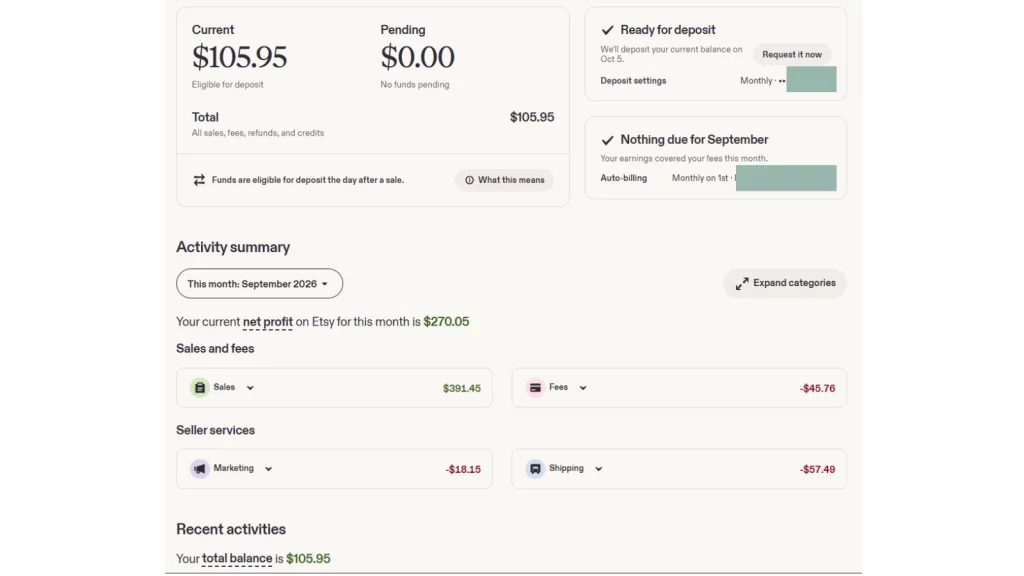Screen dimensions: 1024x576
Task: Click the Activity summary heading
Action: pyautogui.click(x=233, y=247)
